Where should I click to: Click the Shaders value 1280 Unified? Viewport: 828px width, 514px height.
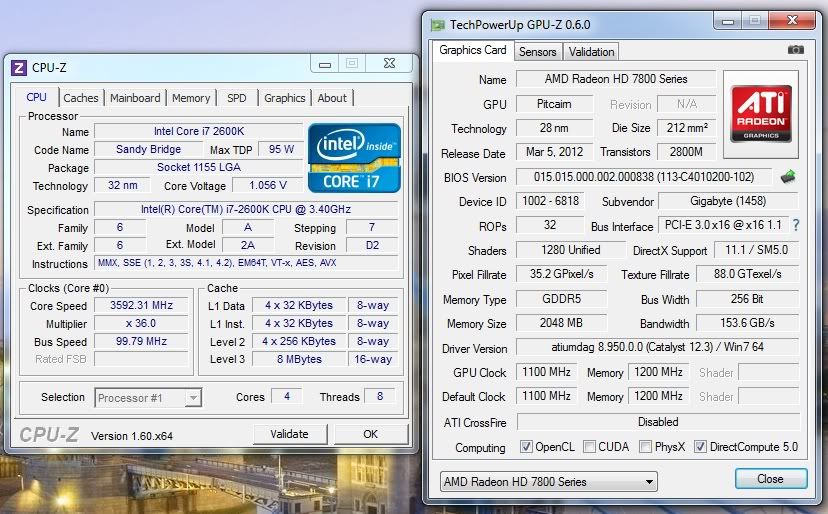570,250
